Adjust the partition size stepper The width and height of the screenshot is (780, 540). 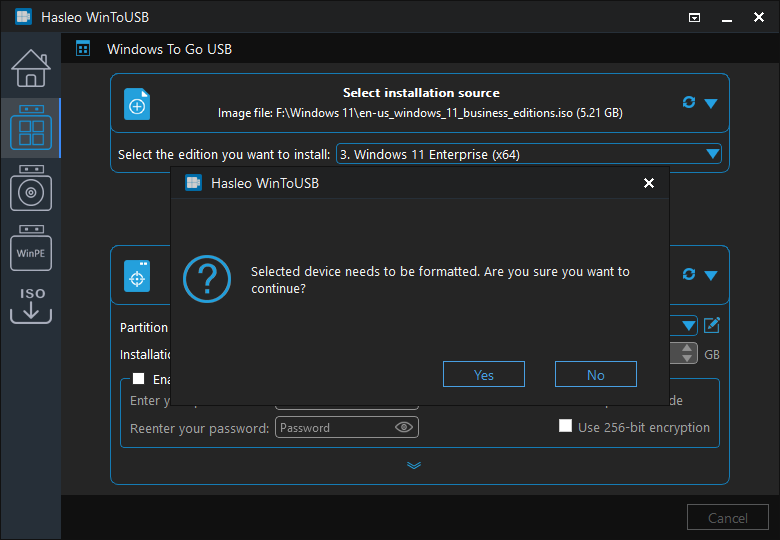687,353
